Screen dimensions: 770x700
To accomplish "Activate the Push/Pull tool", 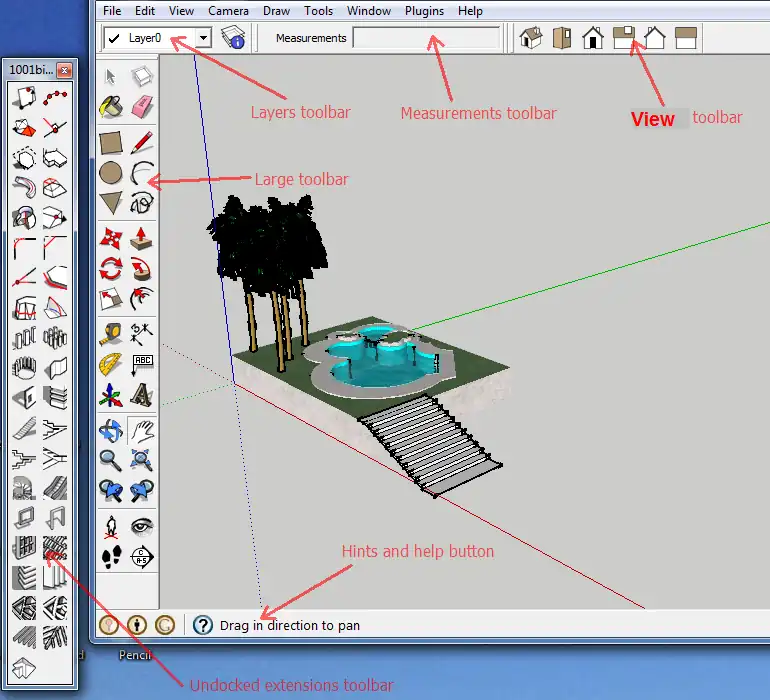I will (x=142, y=237).
